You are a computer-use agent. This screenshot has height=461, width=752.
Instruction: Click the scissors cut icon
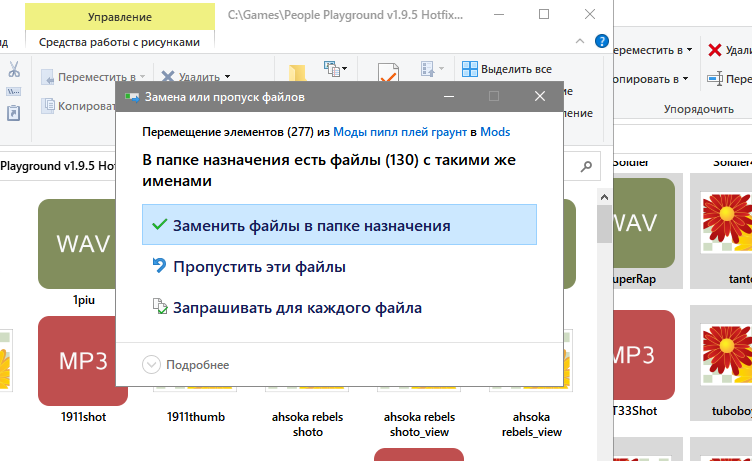15,70
